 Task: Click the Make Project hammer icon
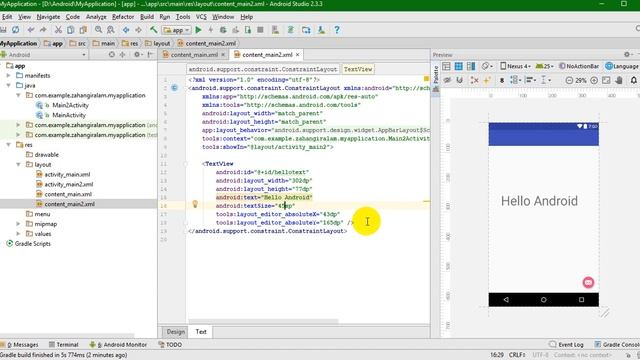[x=153, y=30]
